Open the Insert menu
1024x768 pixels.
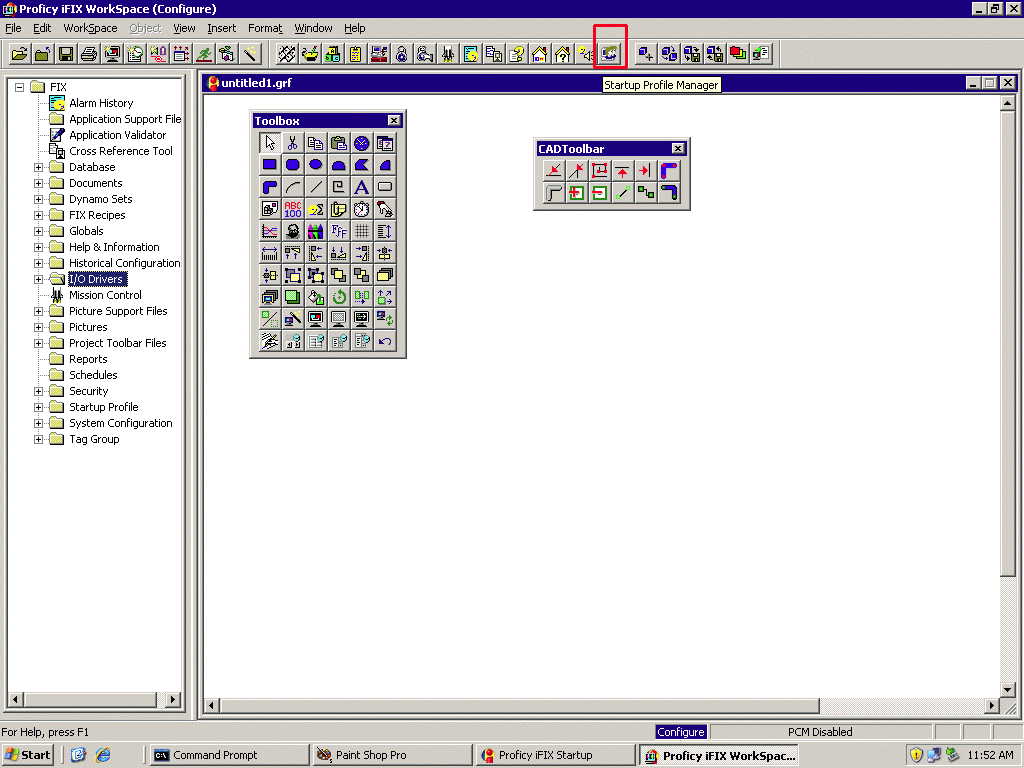221,28
